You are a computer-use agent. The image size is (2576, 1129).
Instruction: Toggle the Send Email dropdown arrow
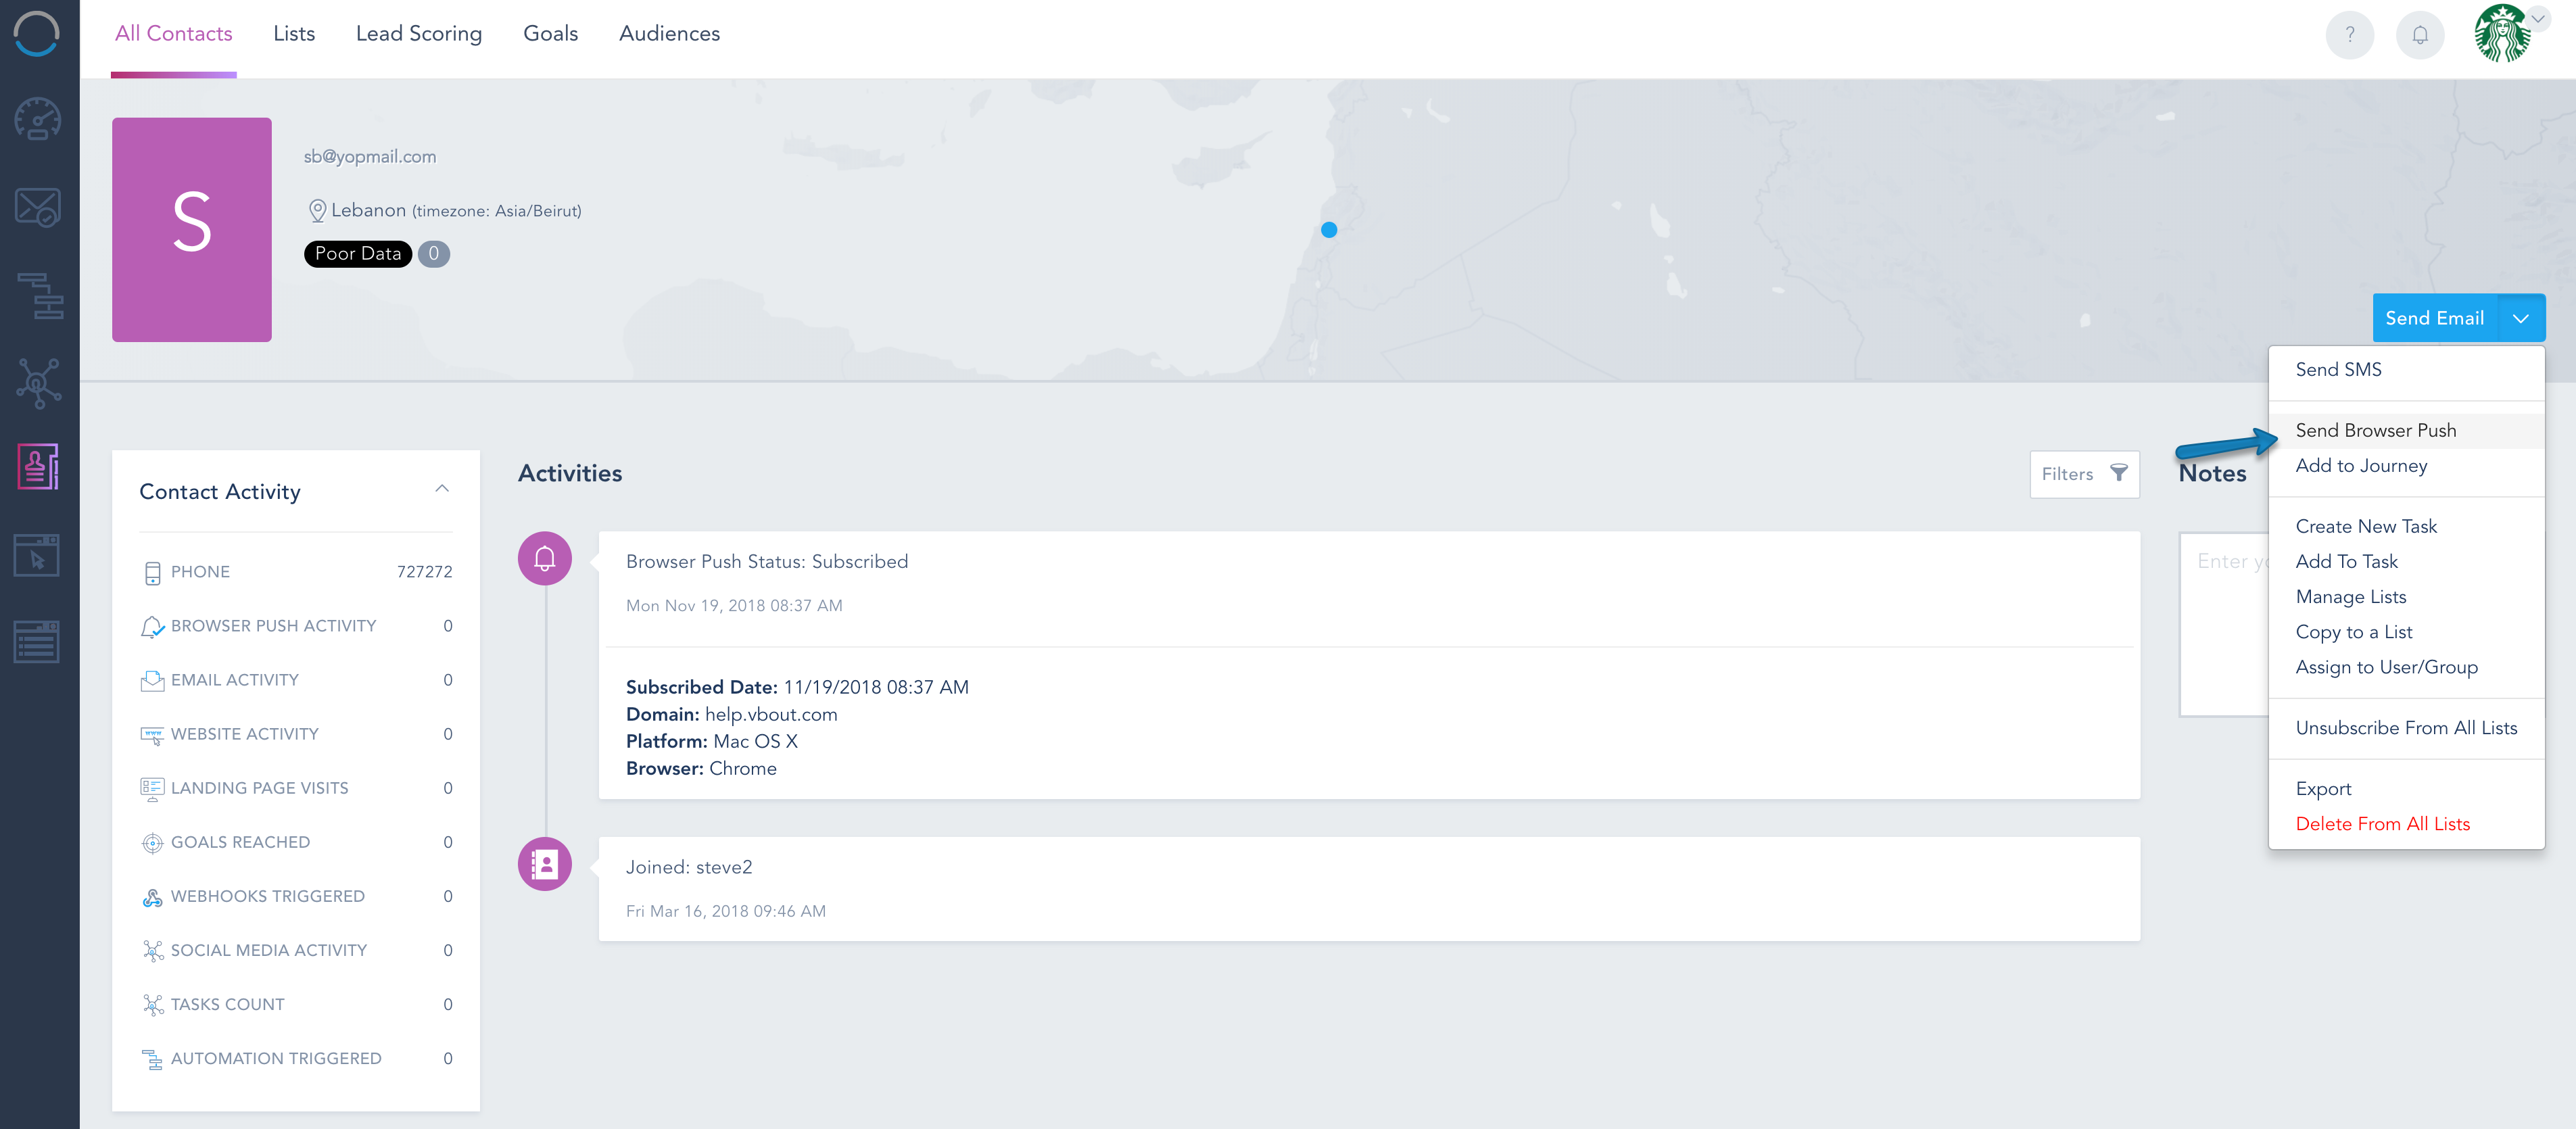coord(2521,318)
